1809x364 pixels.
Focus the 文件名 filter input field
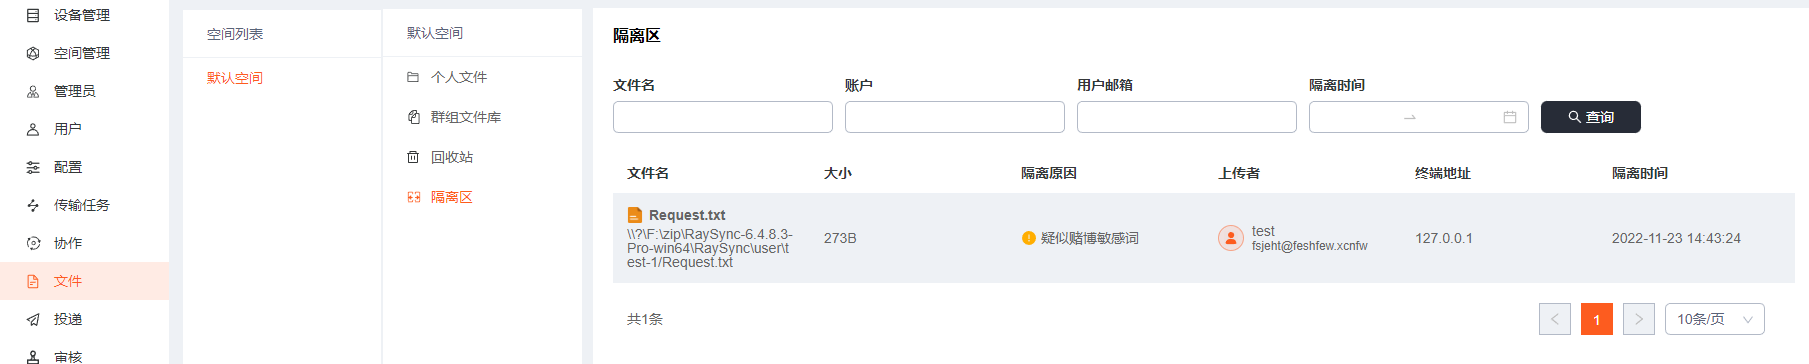tap(723, 117)
